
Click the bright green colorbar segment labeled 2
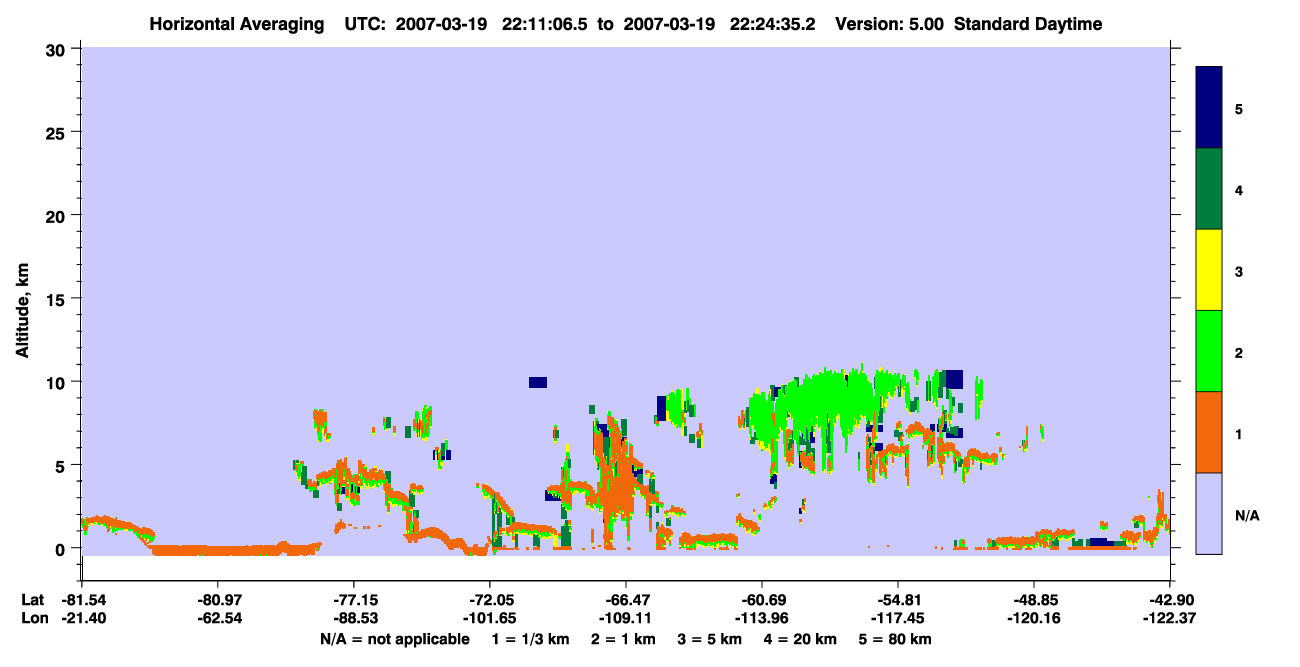point(1209,351)
